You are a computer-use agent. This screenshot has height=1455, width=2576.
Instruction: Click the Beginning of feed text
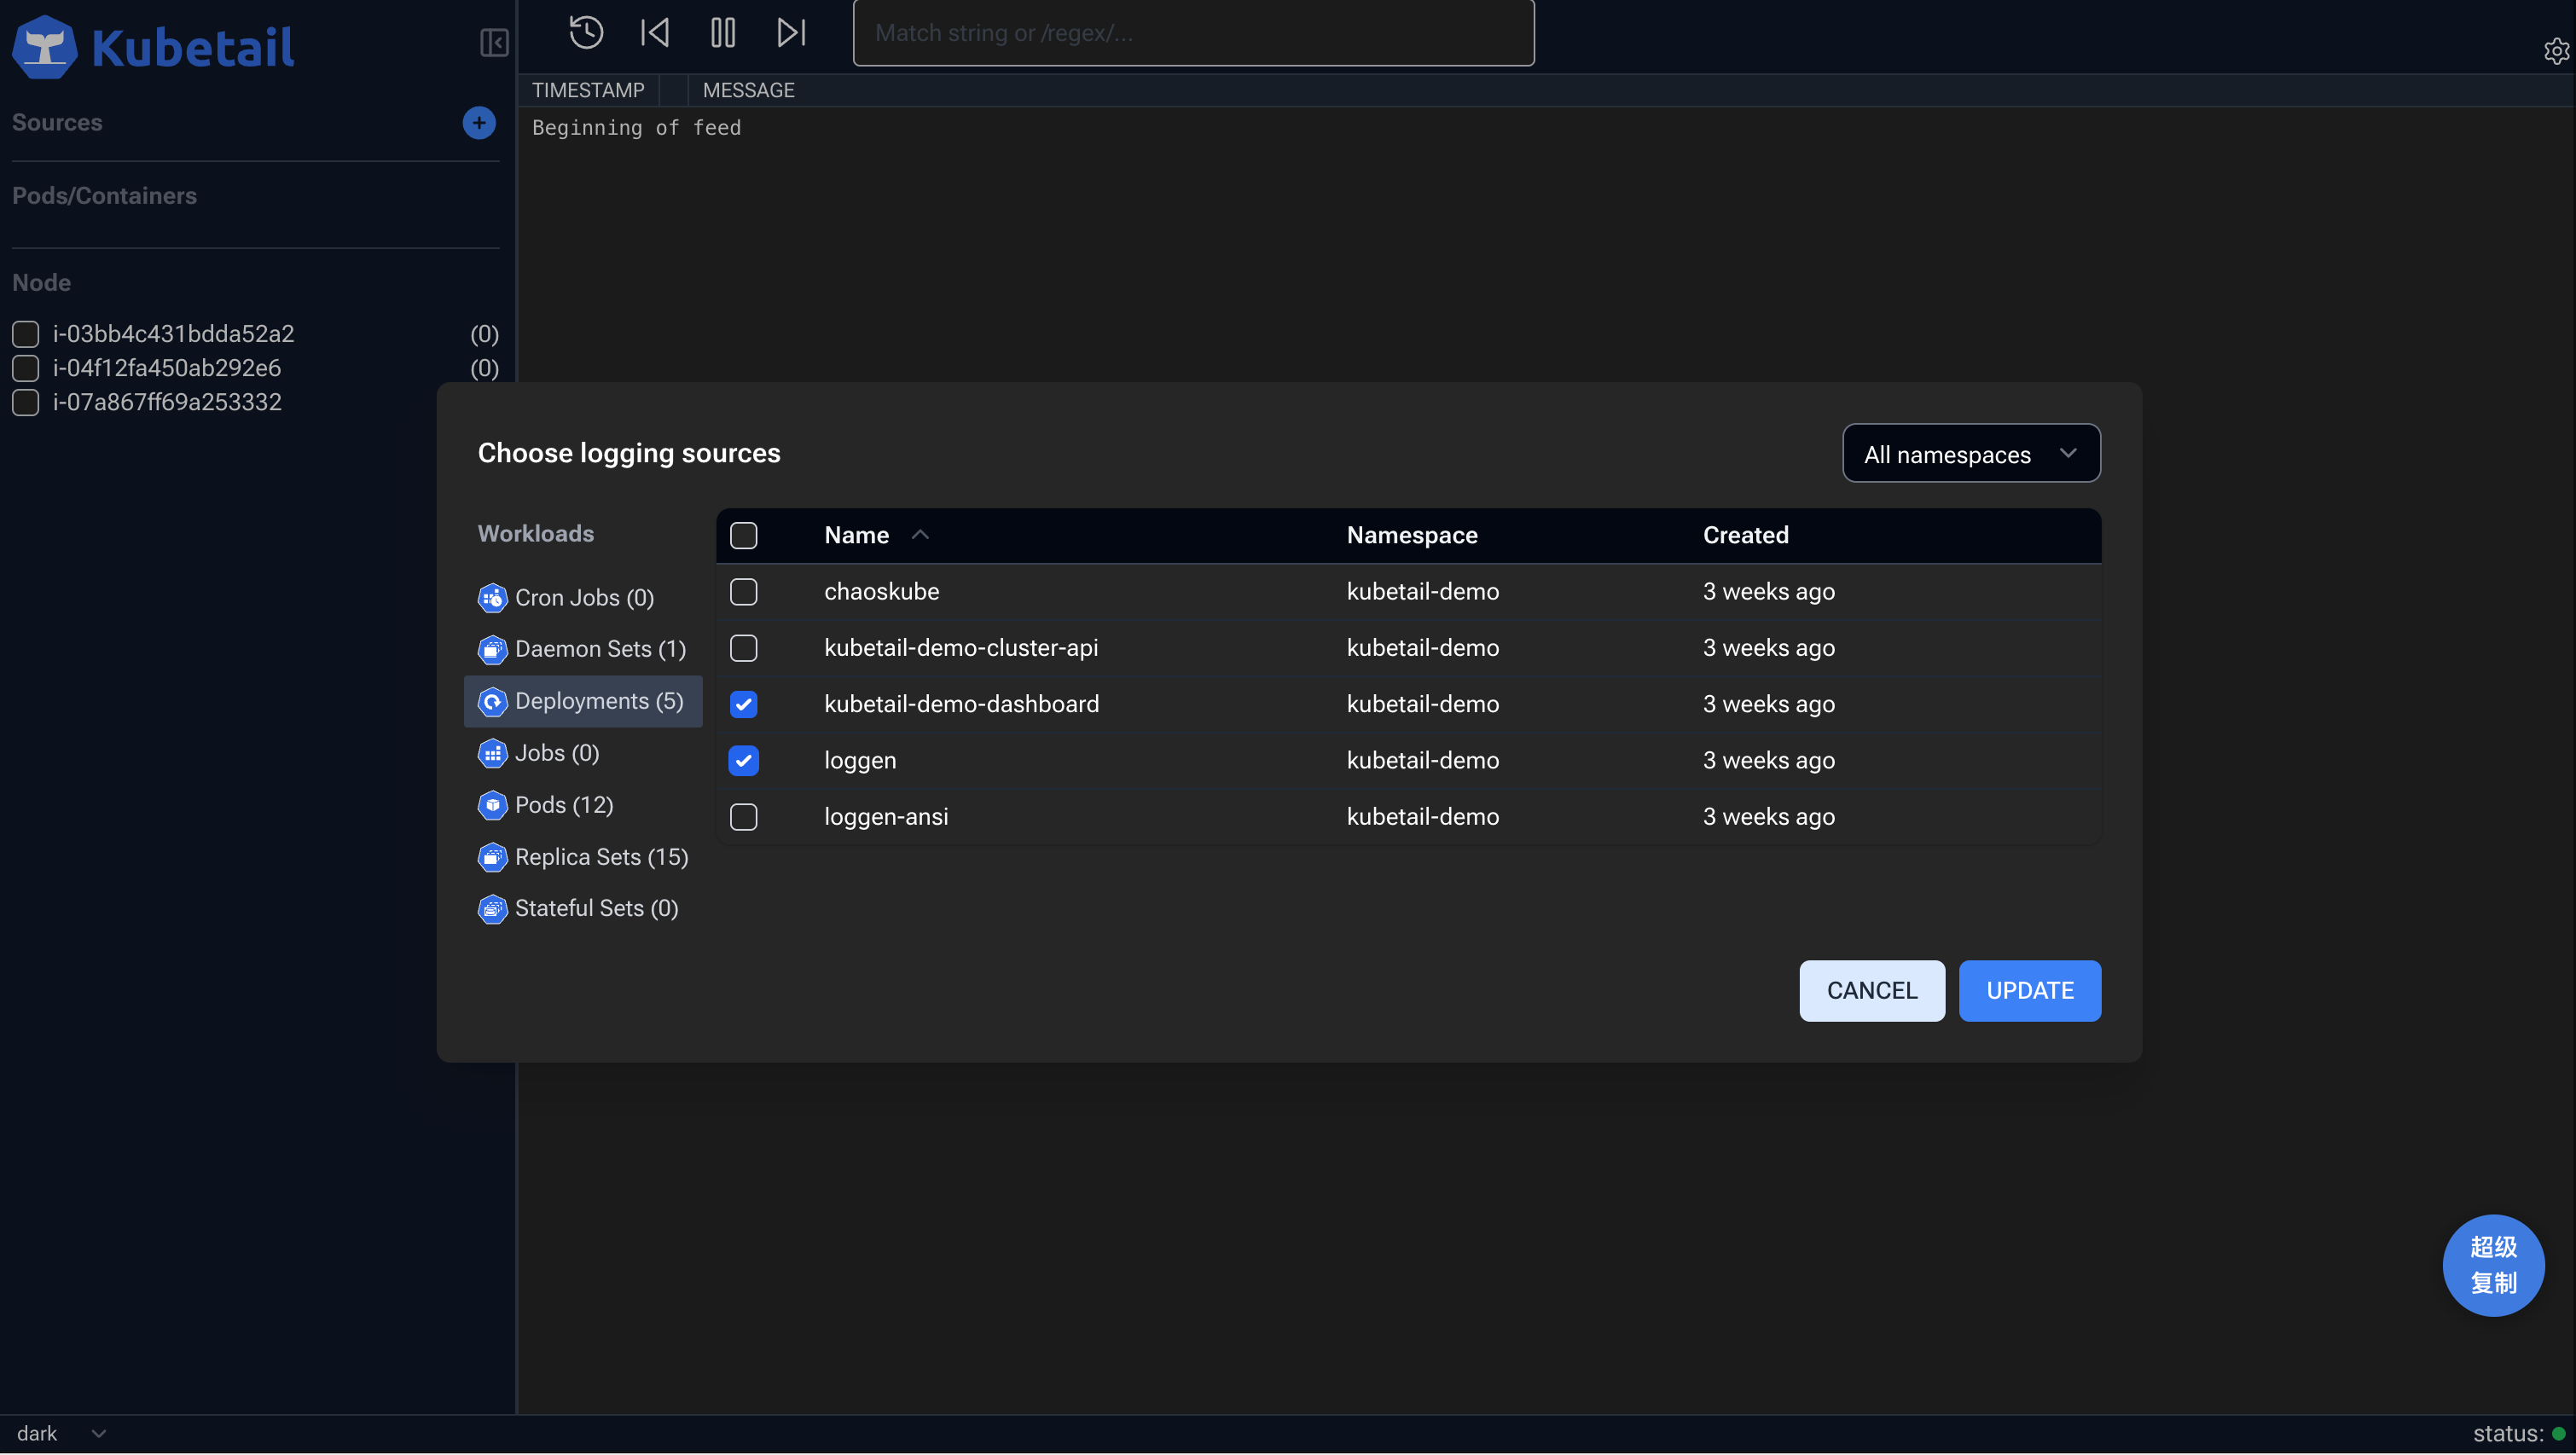636,128
